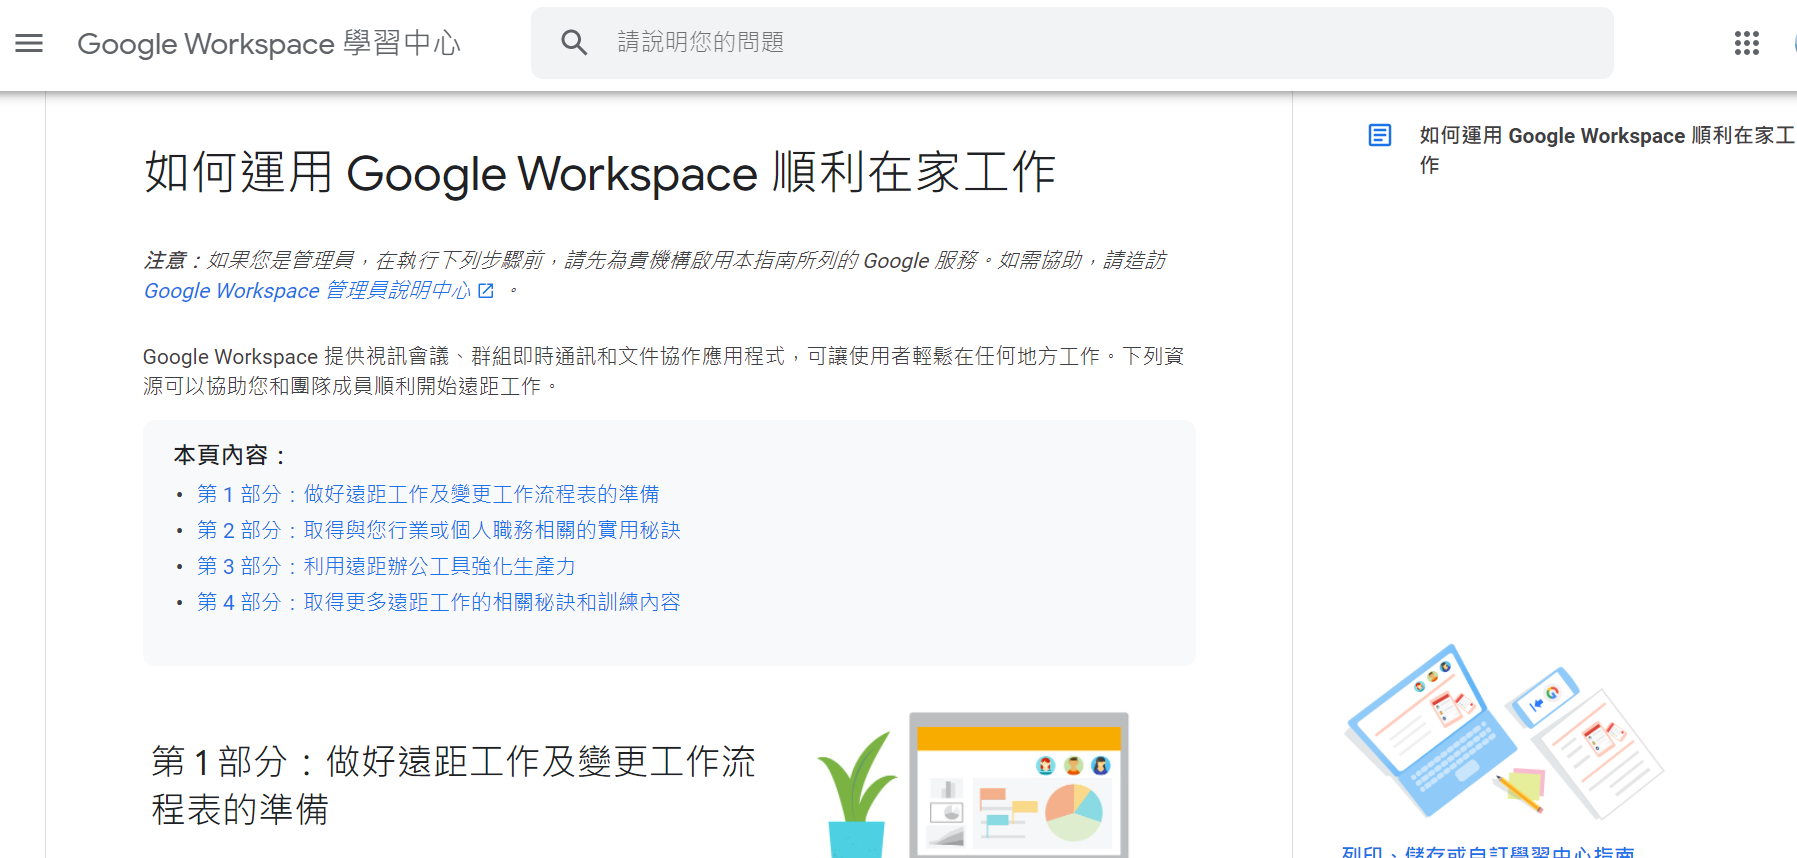Click the intro paragraph beginning Google Workspace 提供視訊會議

coord(664,371)
